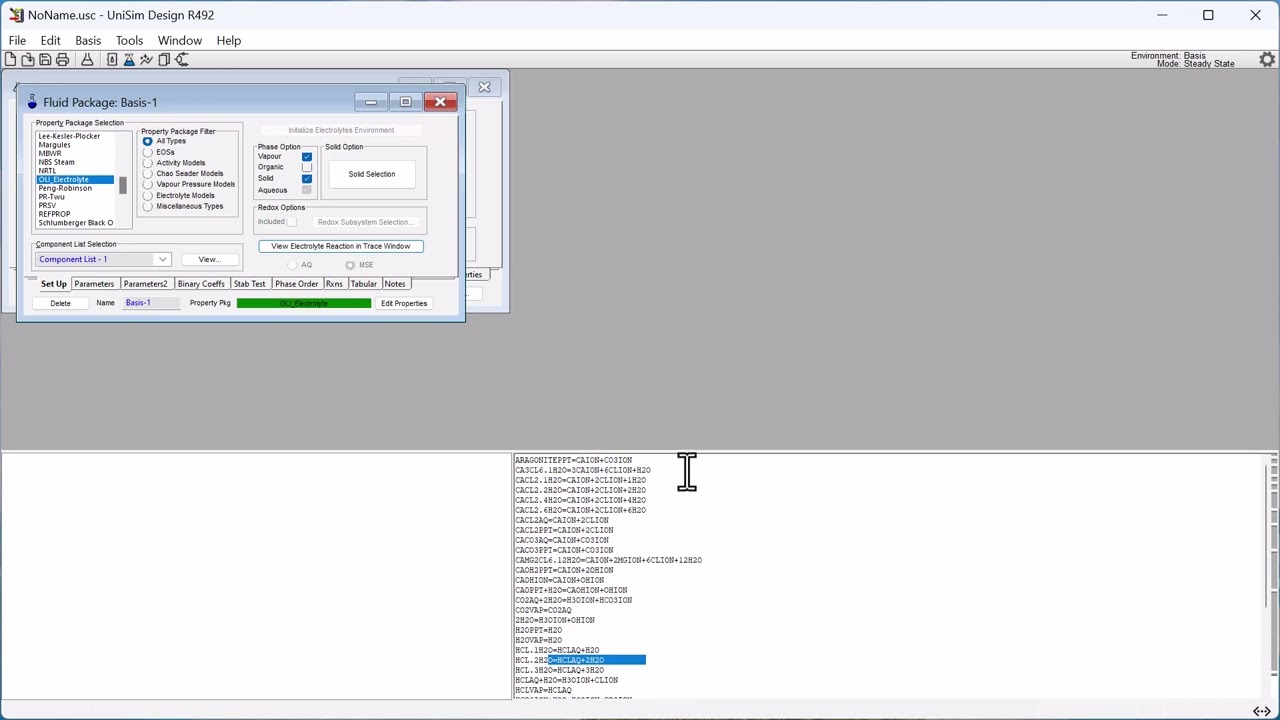1280x720 pixels.
Task: Click the Edit Properties button
Action: coord(404,303)
